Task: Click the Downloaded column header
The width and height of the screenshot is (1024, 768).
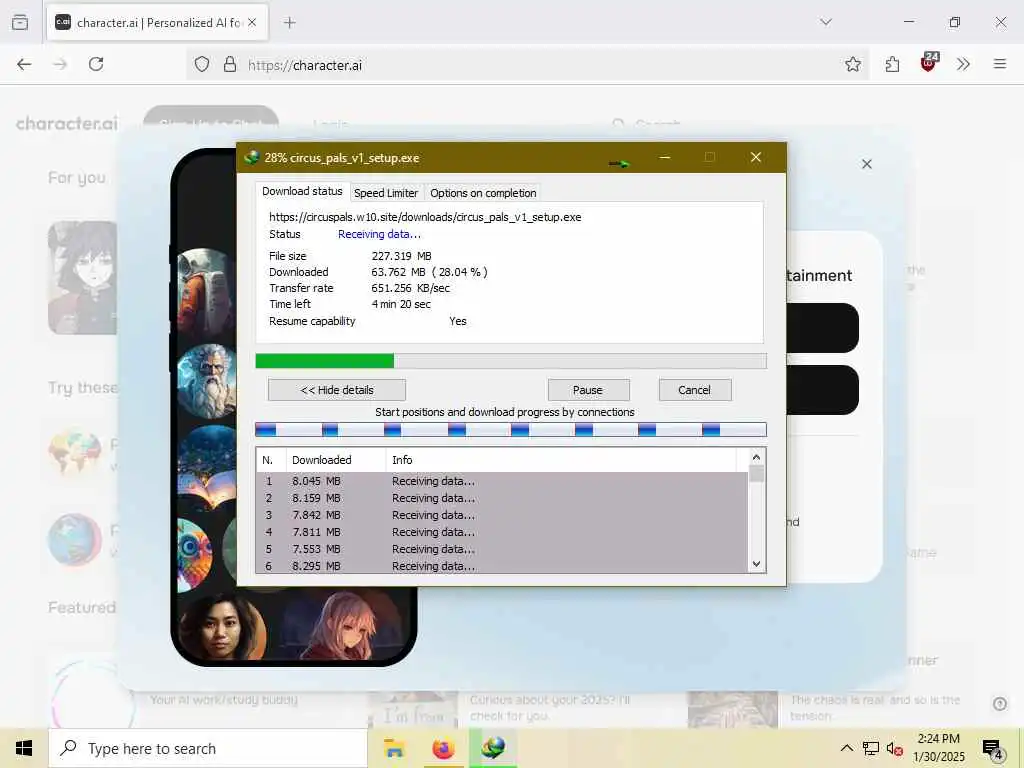Action: [x=336, y=460]
